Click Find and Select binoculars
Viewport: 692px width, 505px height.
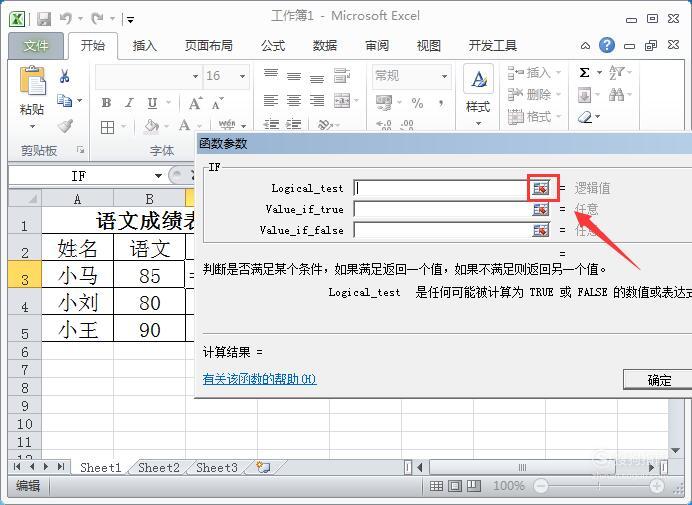(617, 94)
